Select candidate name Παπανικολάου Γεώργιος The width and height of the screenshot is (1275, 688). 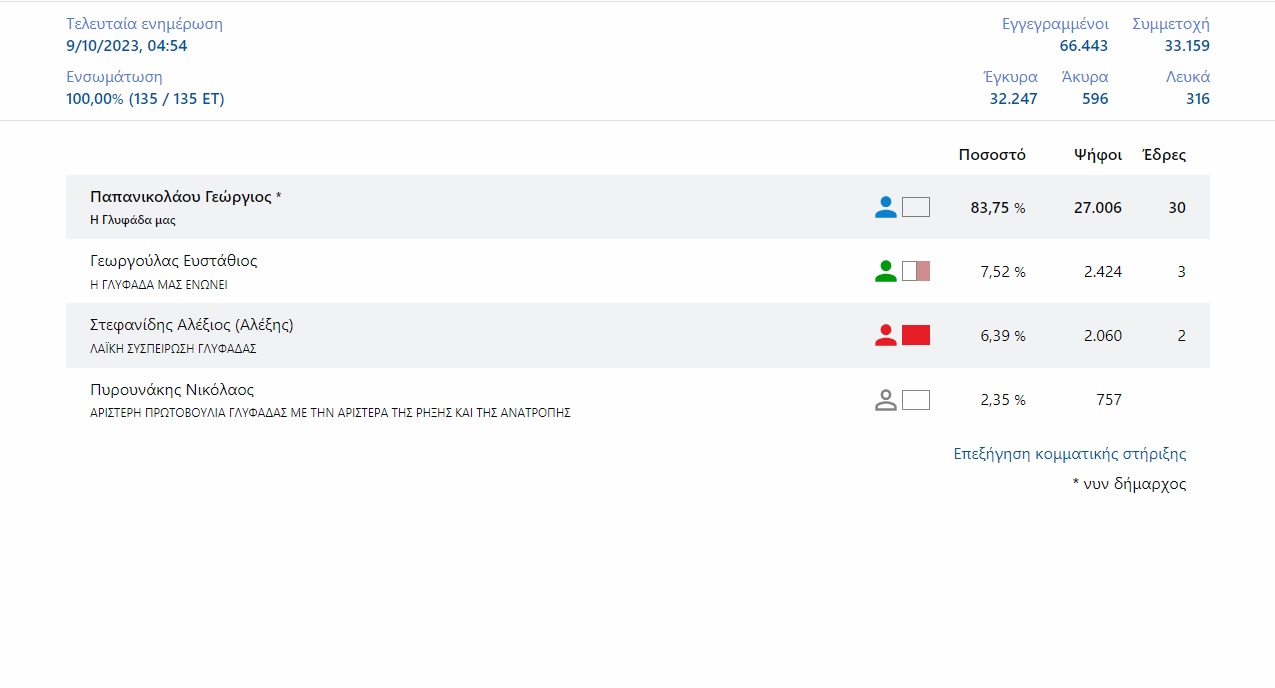pyautogui.click(x=180, y=197)
